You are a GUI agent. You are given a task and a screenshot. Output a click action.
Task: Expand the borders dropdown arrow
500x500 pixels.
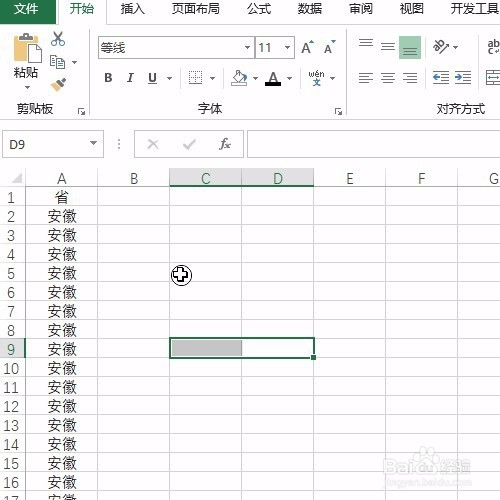pos(212,78)
